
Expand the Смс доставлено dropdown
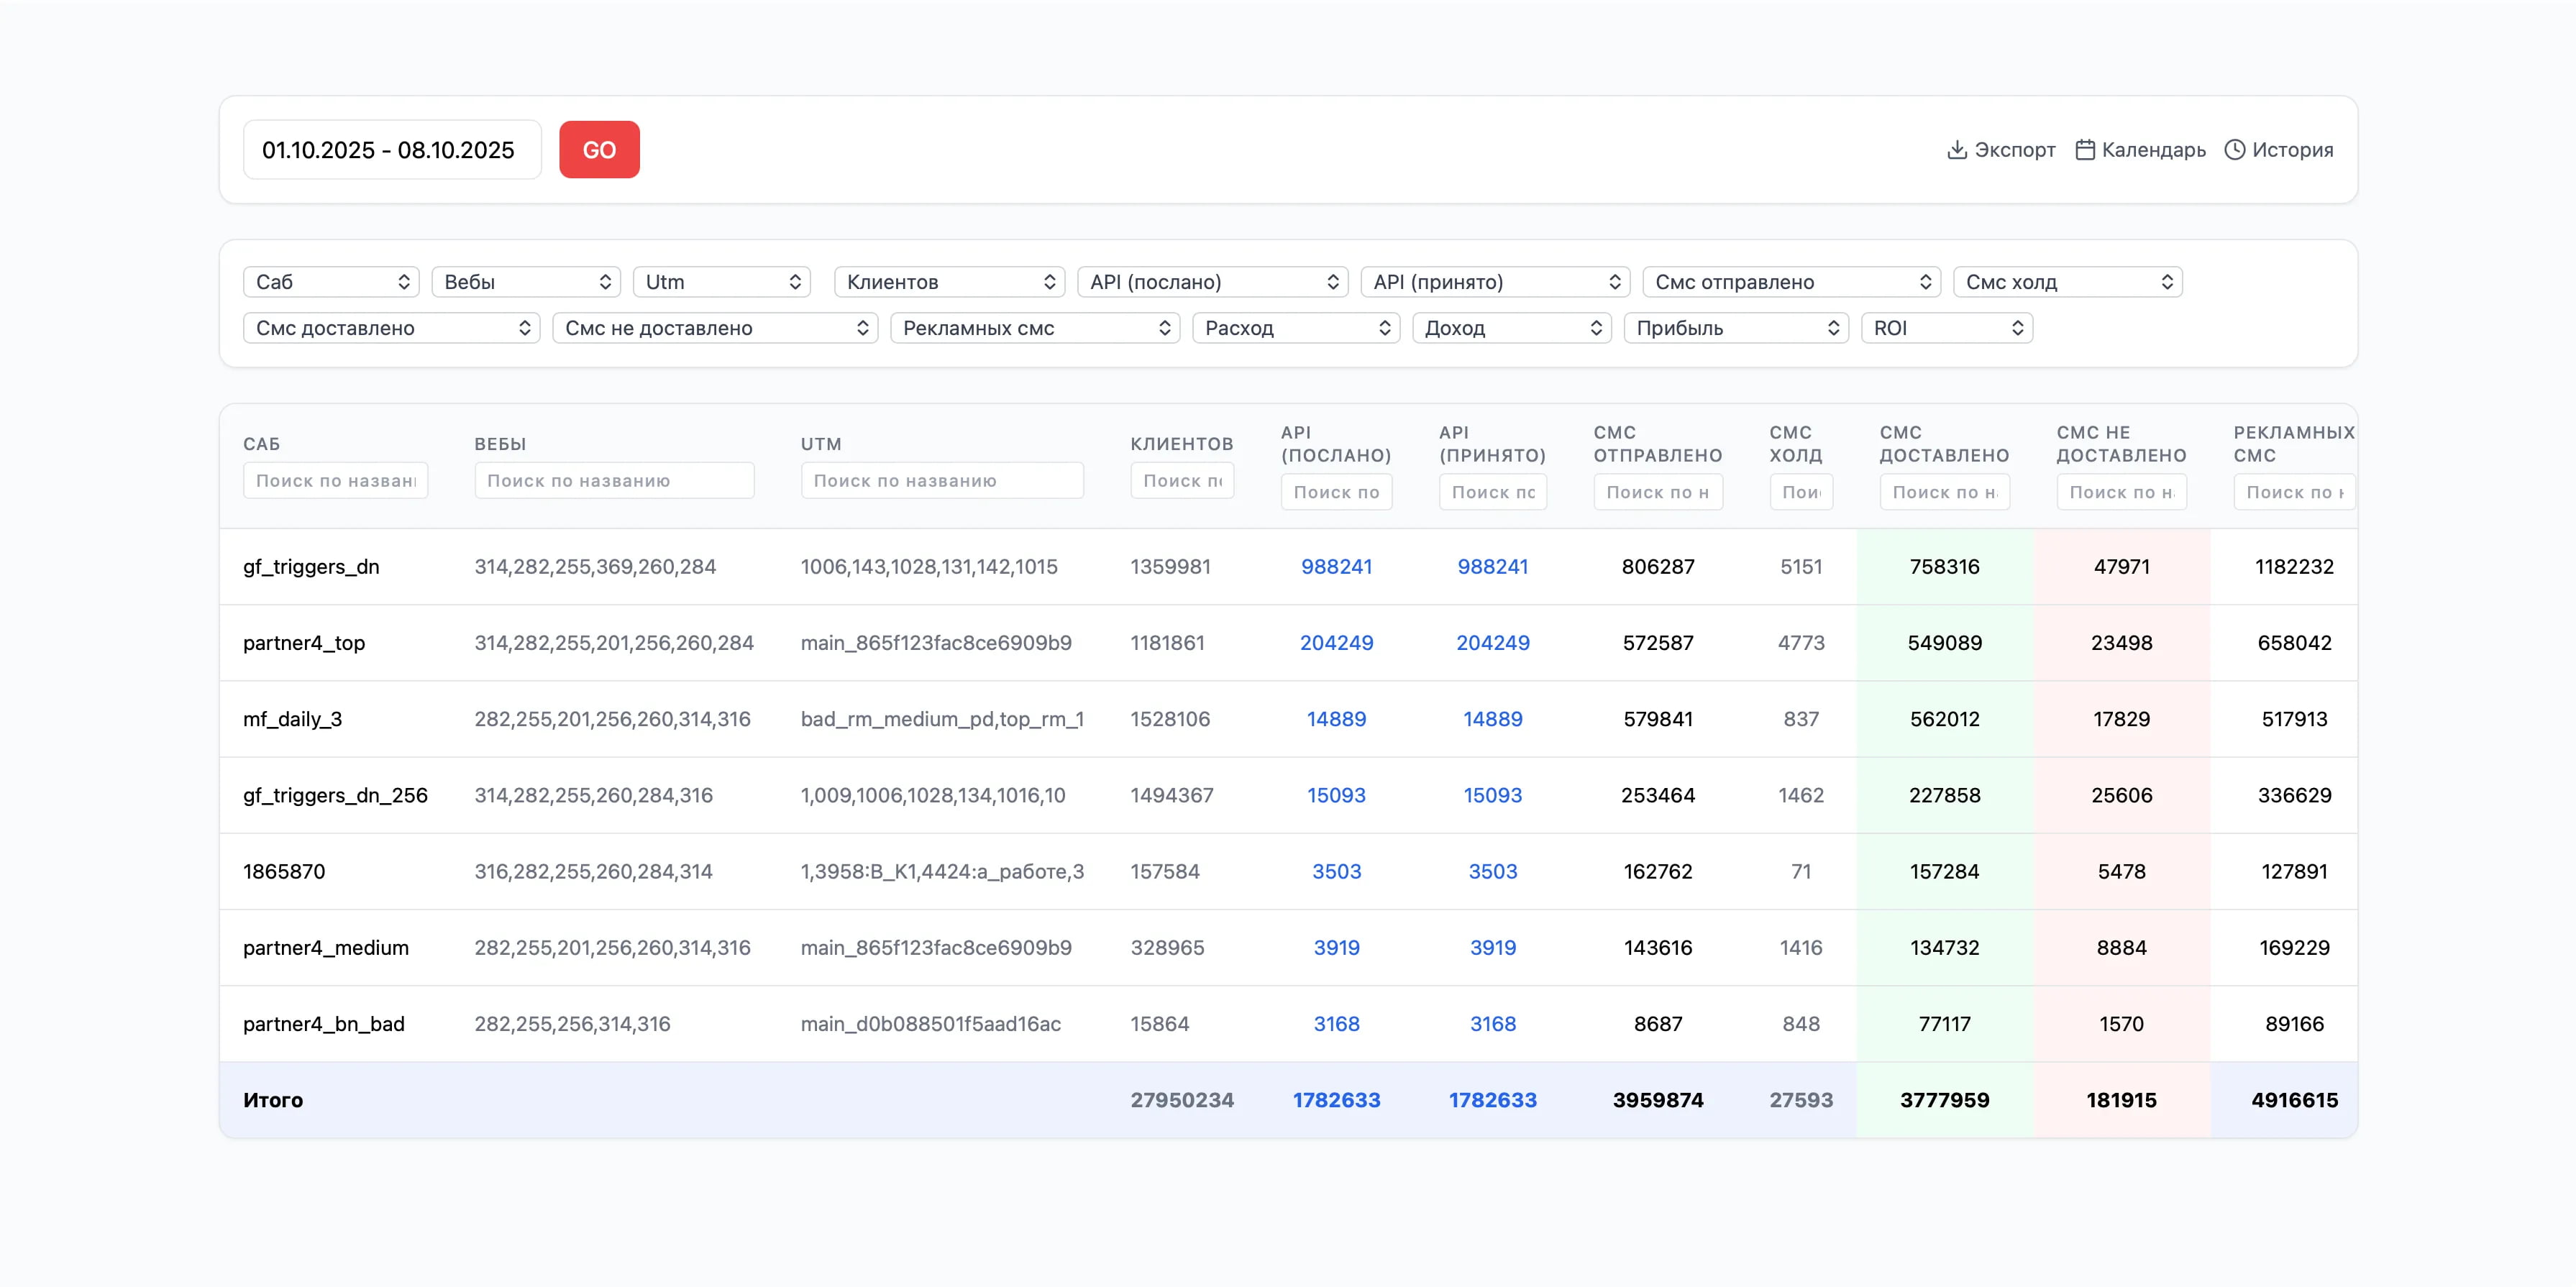click(391, 328)
